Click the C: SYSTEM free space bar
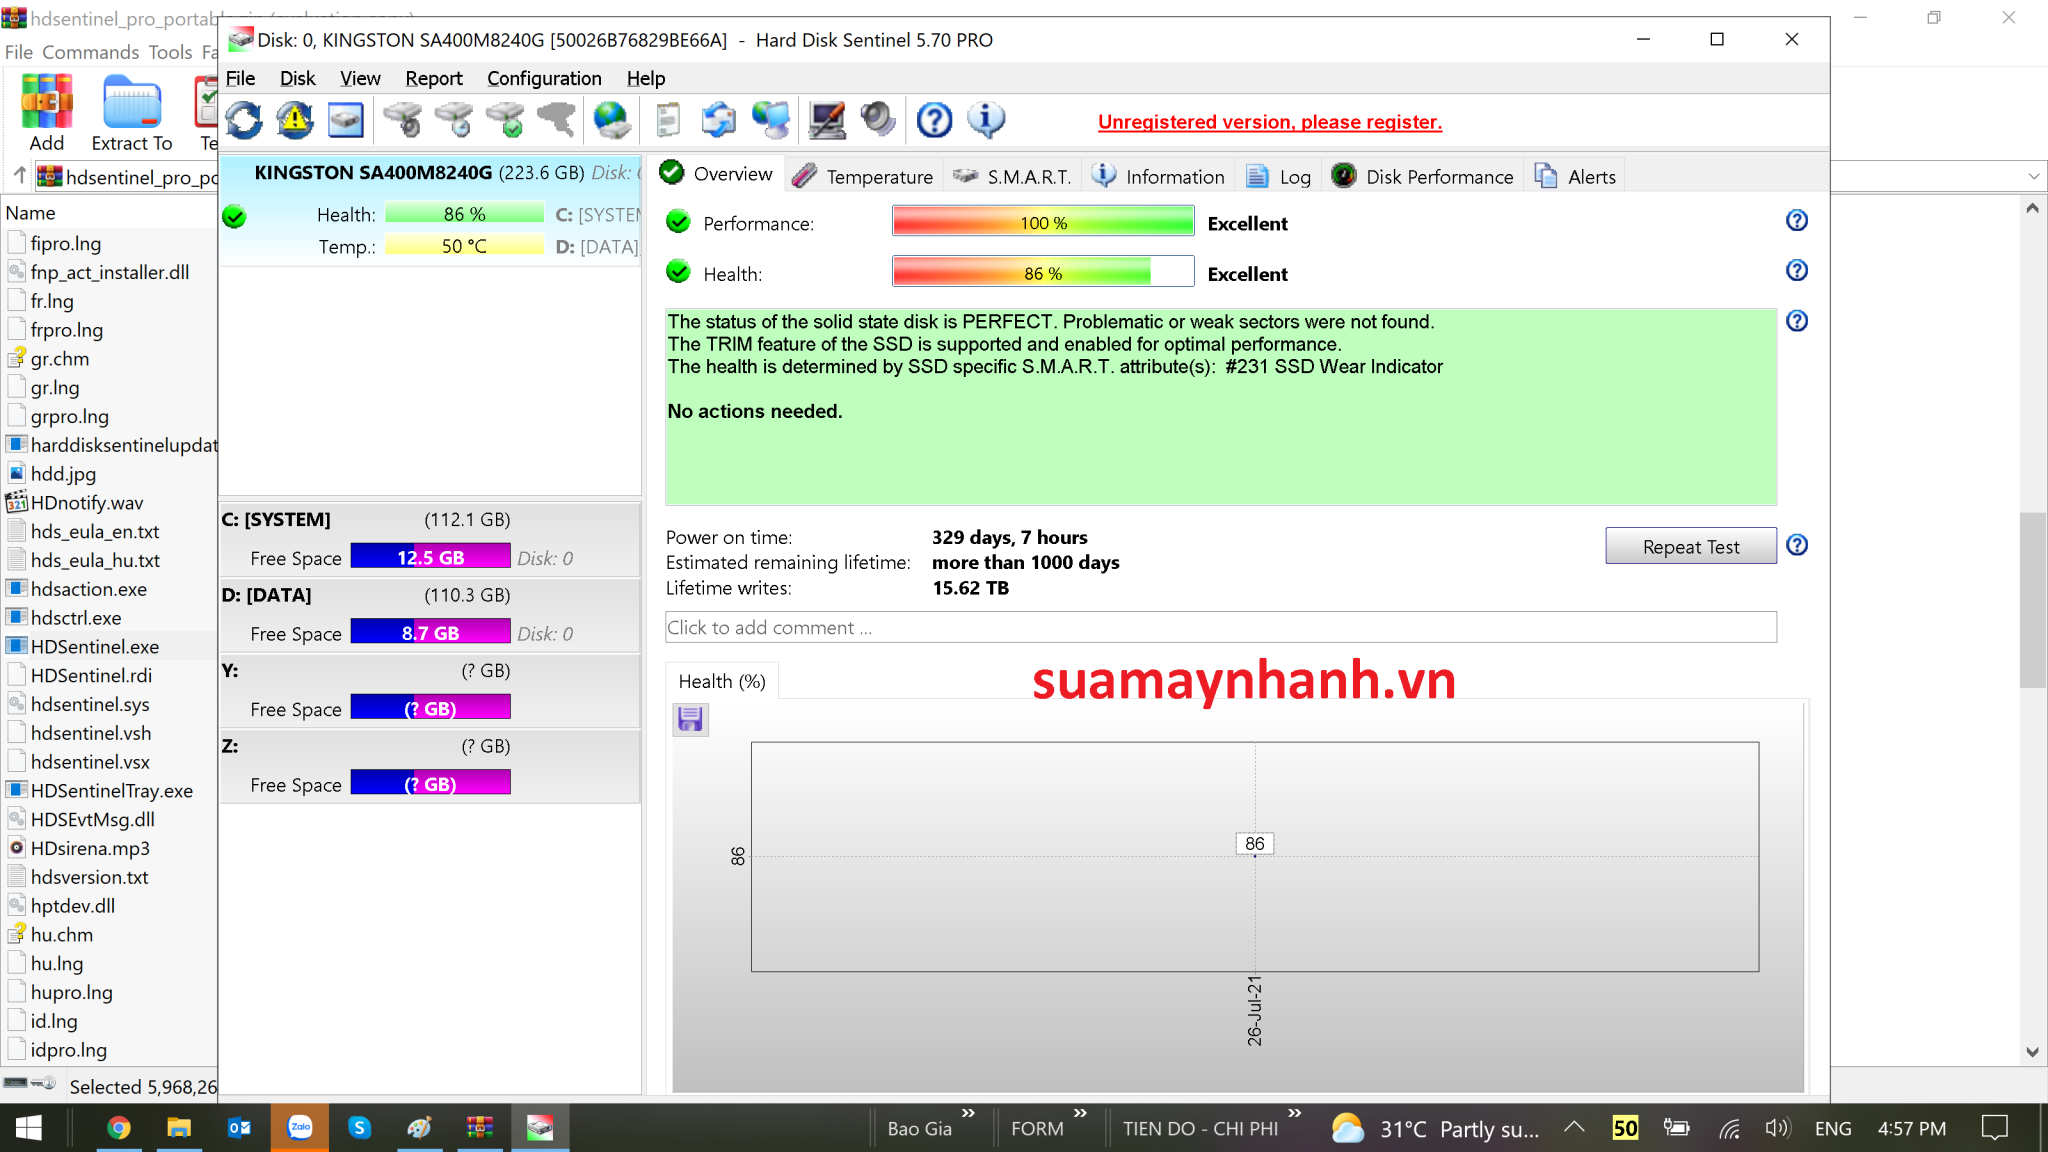Viewport: 2048px width, 1152px height. [430, 557]
